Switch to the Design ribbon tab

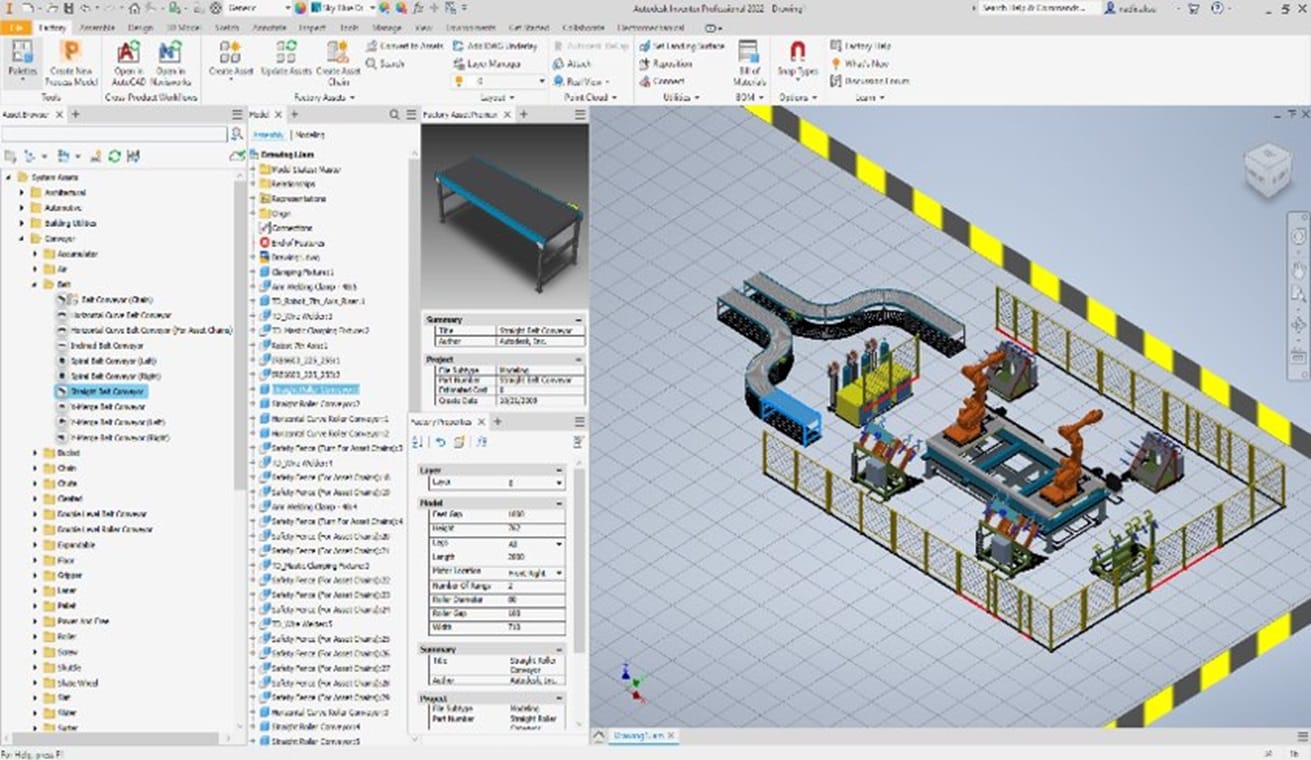(140, 28)
